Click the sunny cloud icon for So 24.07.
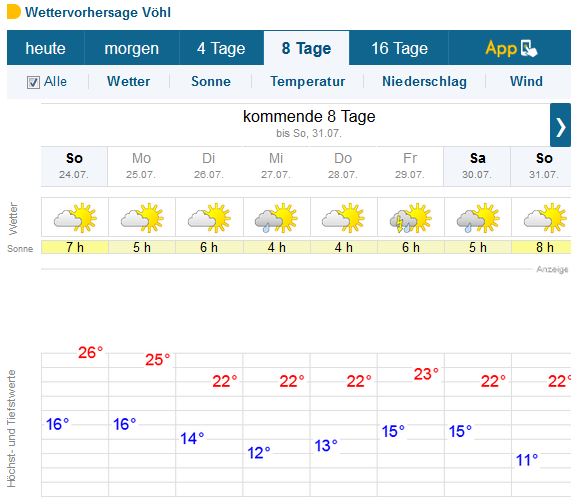The height and width of the screenshot is (504, 584). coord(75,218)
